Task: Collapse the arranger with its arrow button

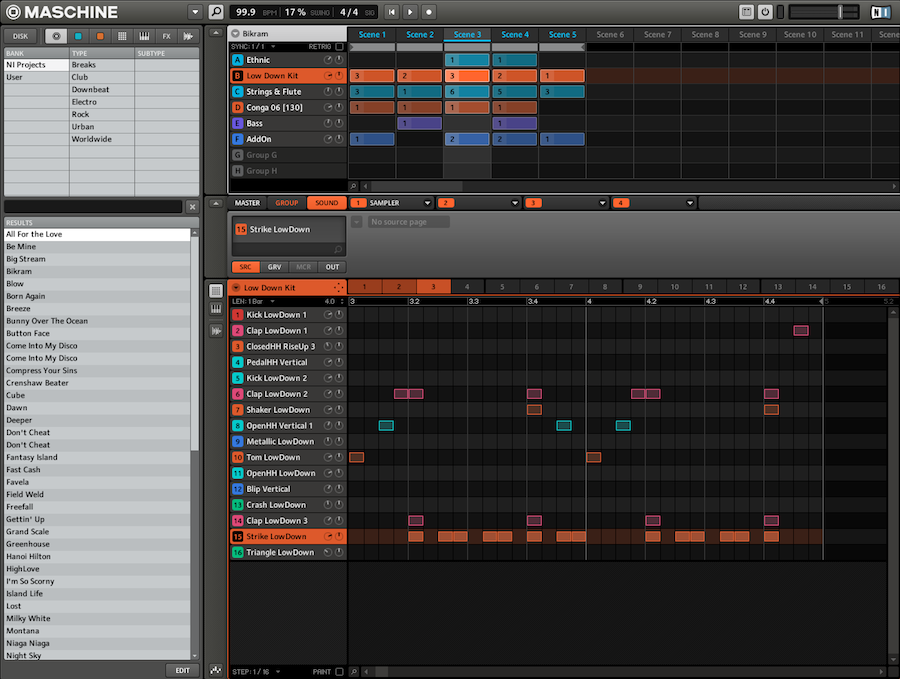Action: pyautogui.click(x=216, y=33)
